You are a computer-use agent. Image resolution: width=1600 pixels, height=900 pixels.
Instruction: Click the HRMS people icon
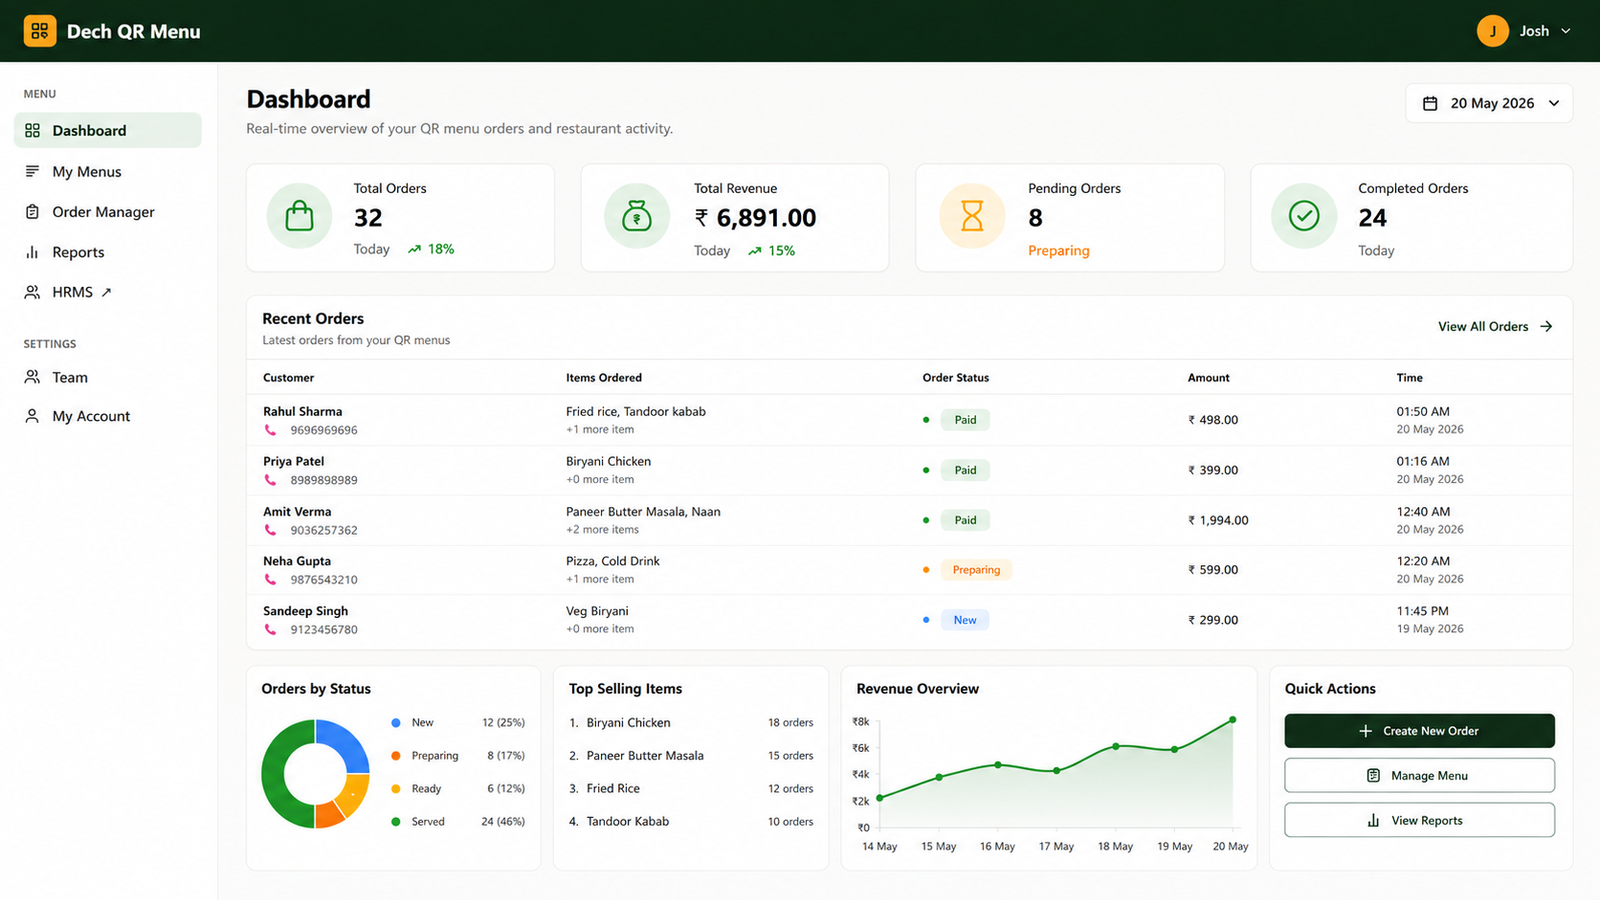32,292
